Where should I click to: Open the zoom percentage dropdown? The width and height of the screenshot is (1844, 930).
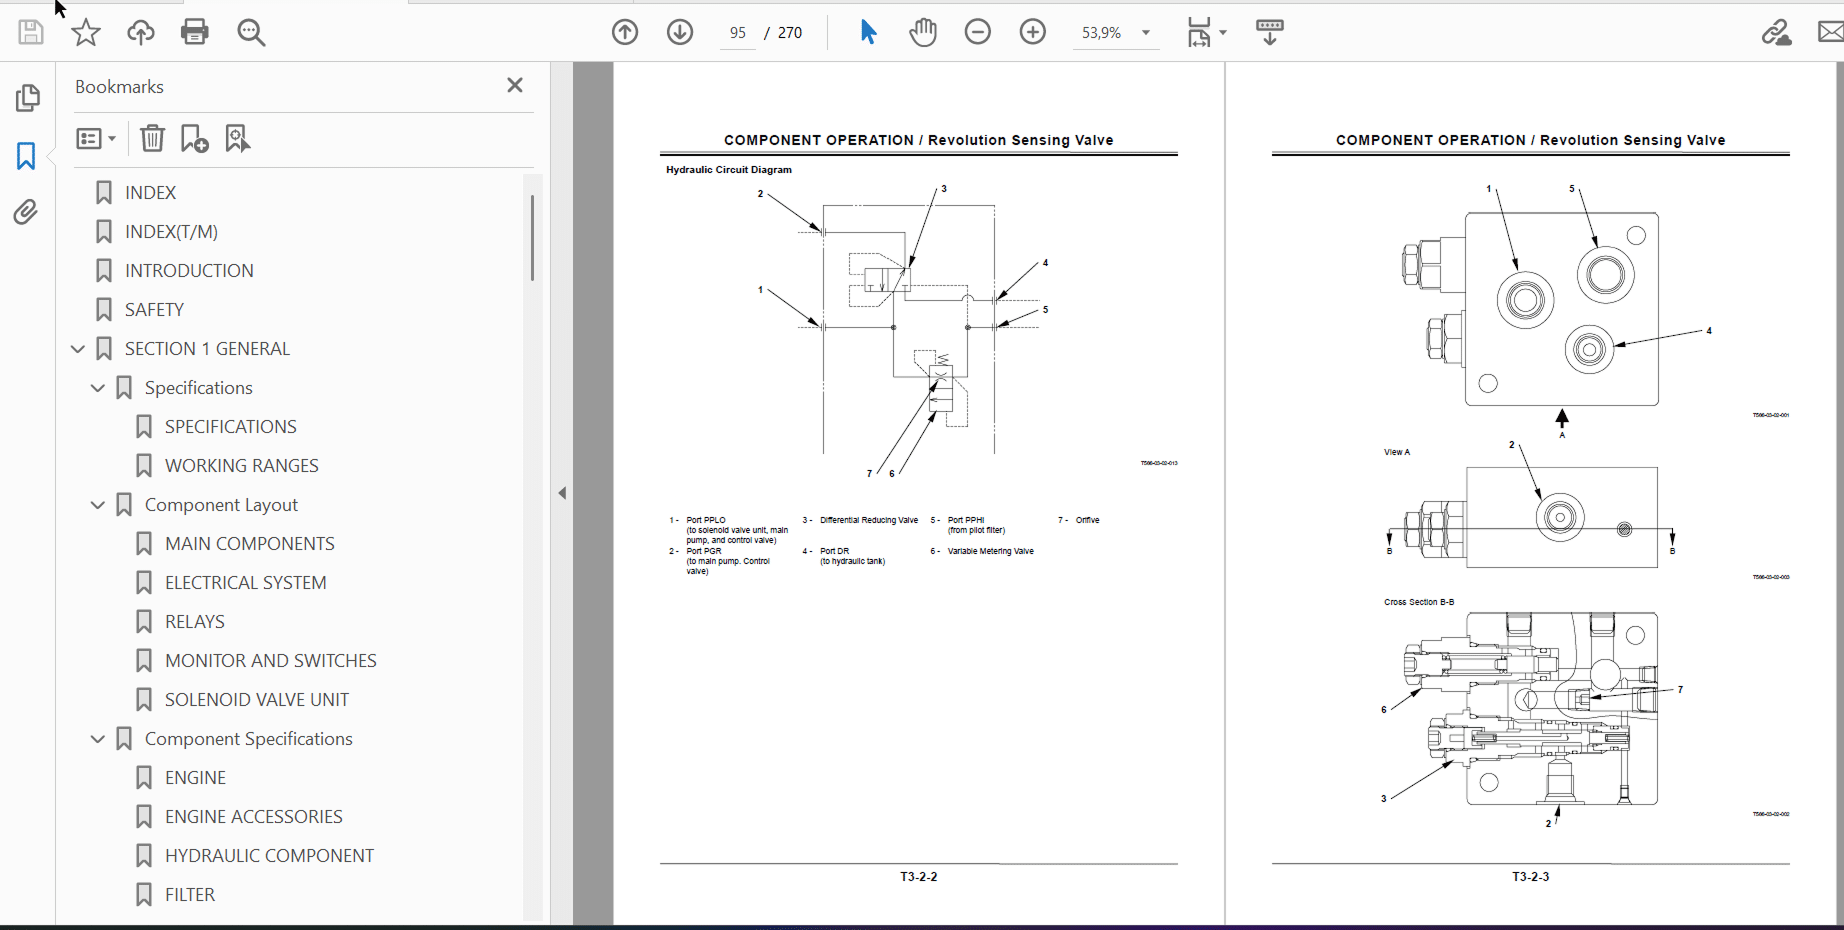[x=1146, y=32]
